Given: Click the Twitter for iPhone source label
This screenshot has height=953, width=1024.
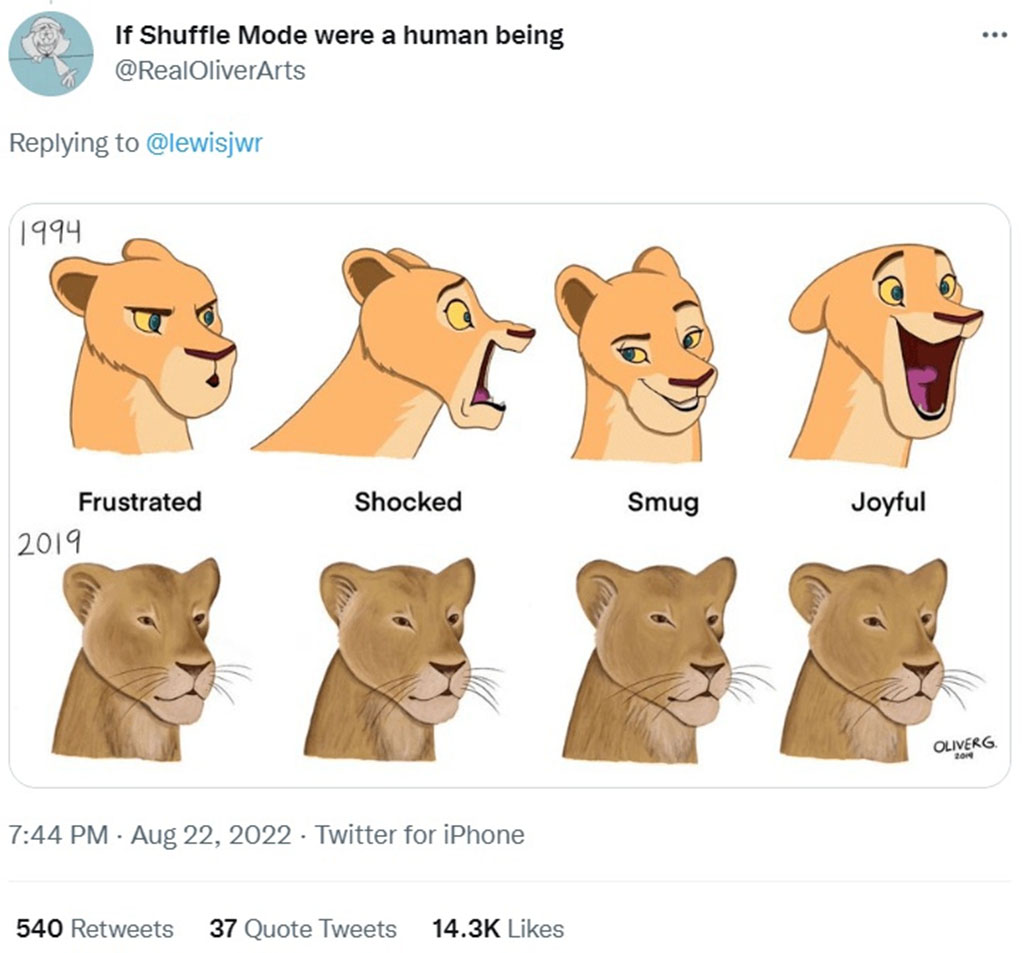Looking at the screenshot, I should pos(420,834).
